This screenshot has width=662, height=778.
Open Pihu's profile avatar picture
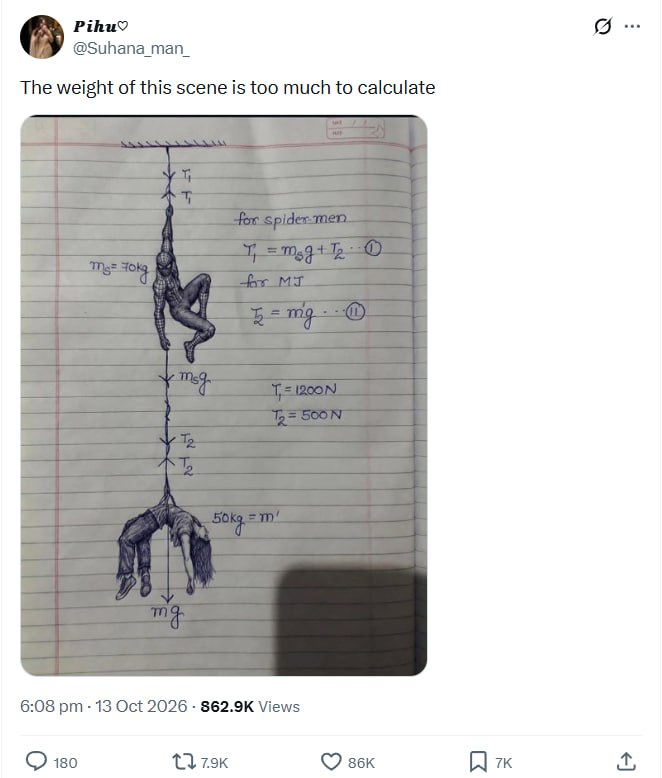pyautogui.click(x=42, y=37)
